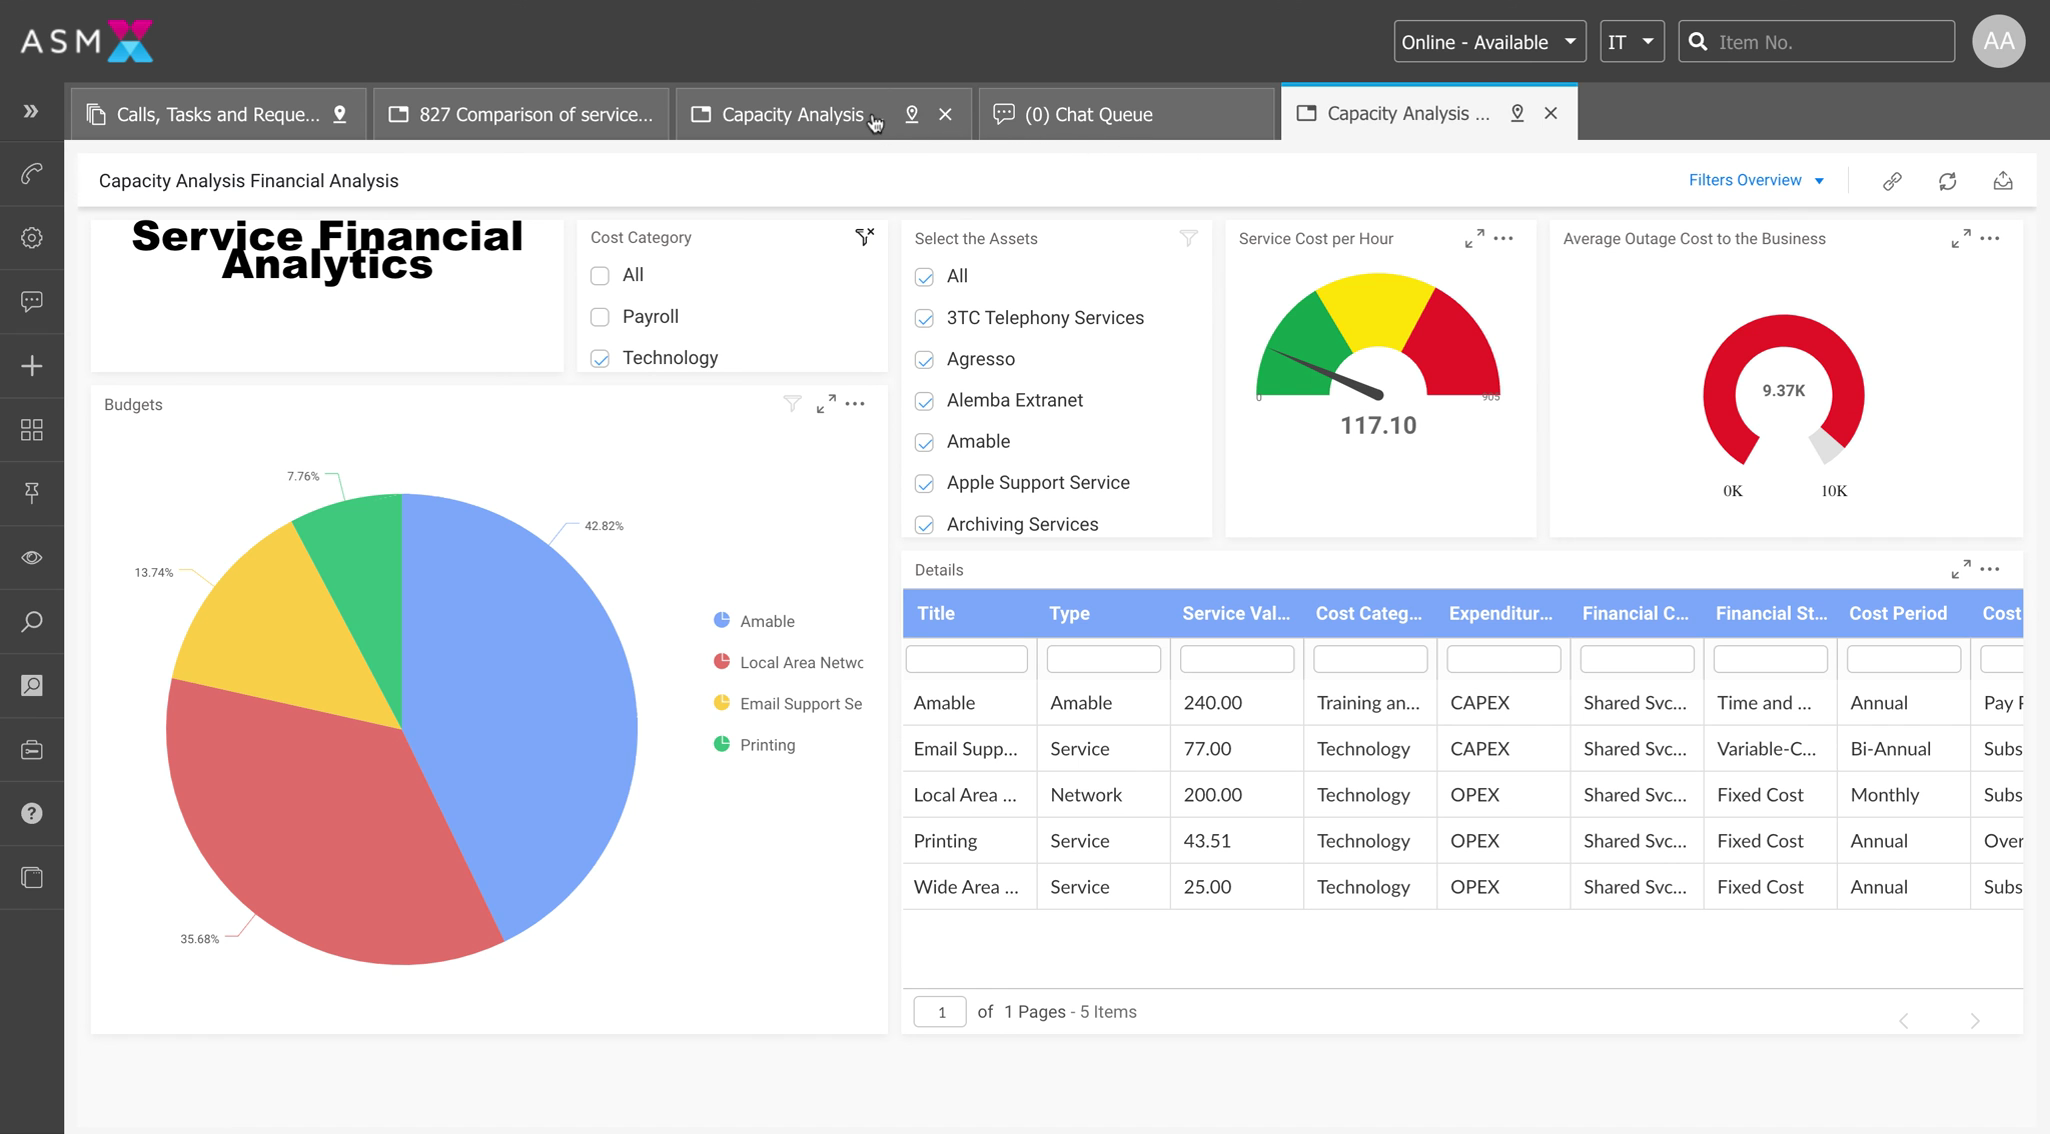
Task: Open Details widget more options menu
Action: point(1990,569)
